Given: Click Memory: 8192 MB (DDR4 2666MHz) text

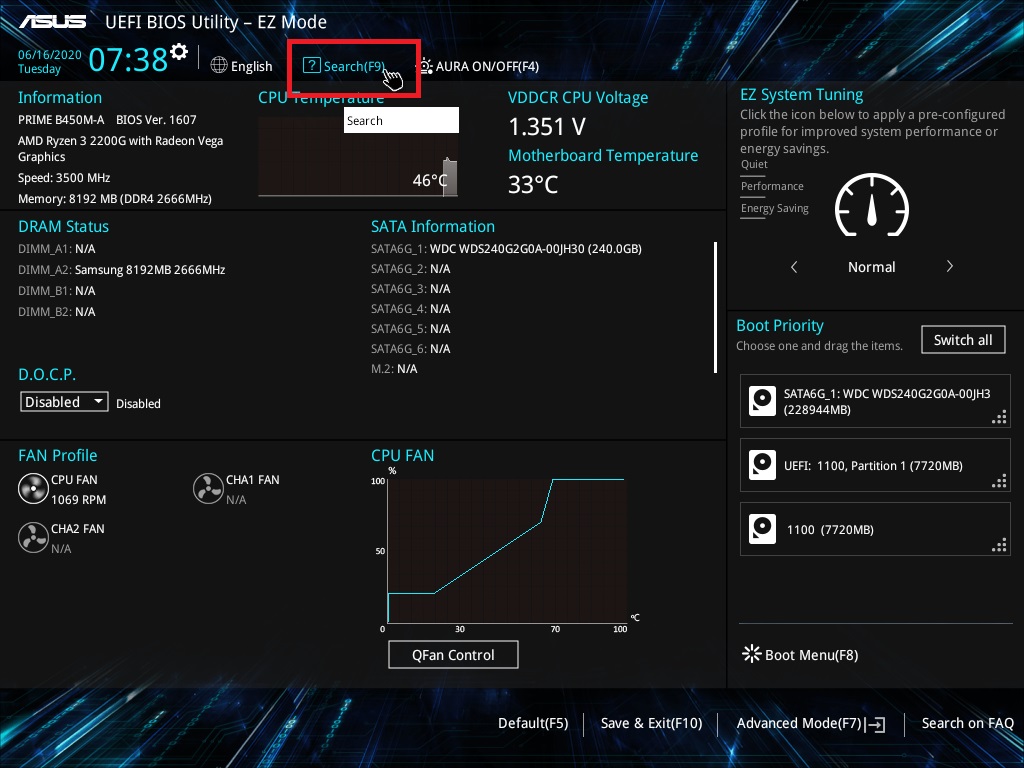Looking at the screenshot, I should pyautogui.click(x=115, y=199).
